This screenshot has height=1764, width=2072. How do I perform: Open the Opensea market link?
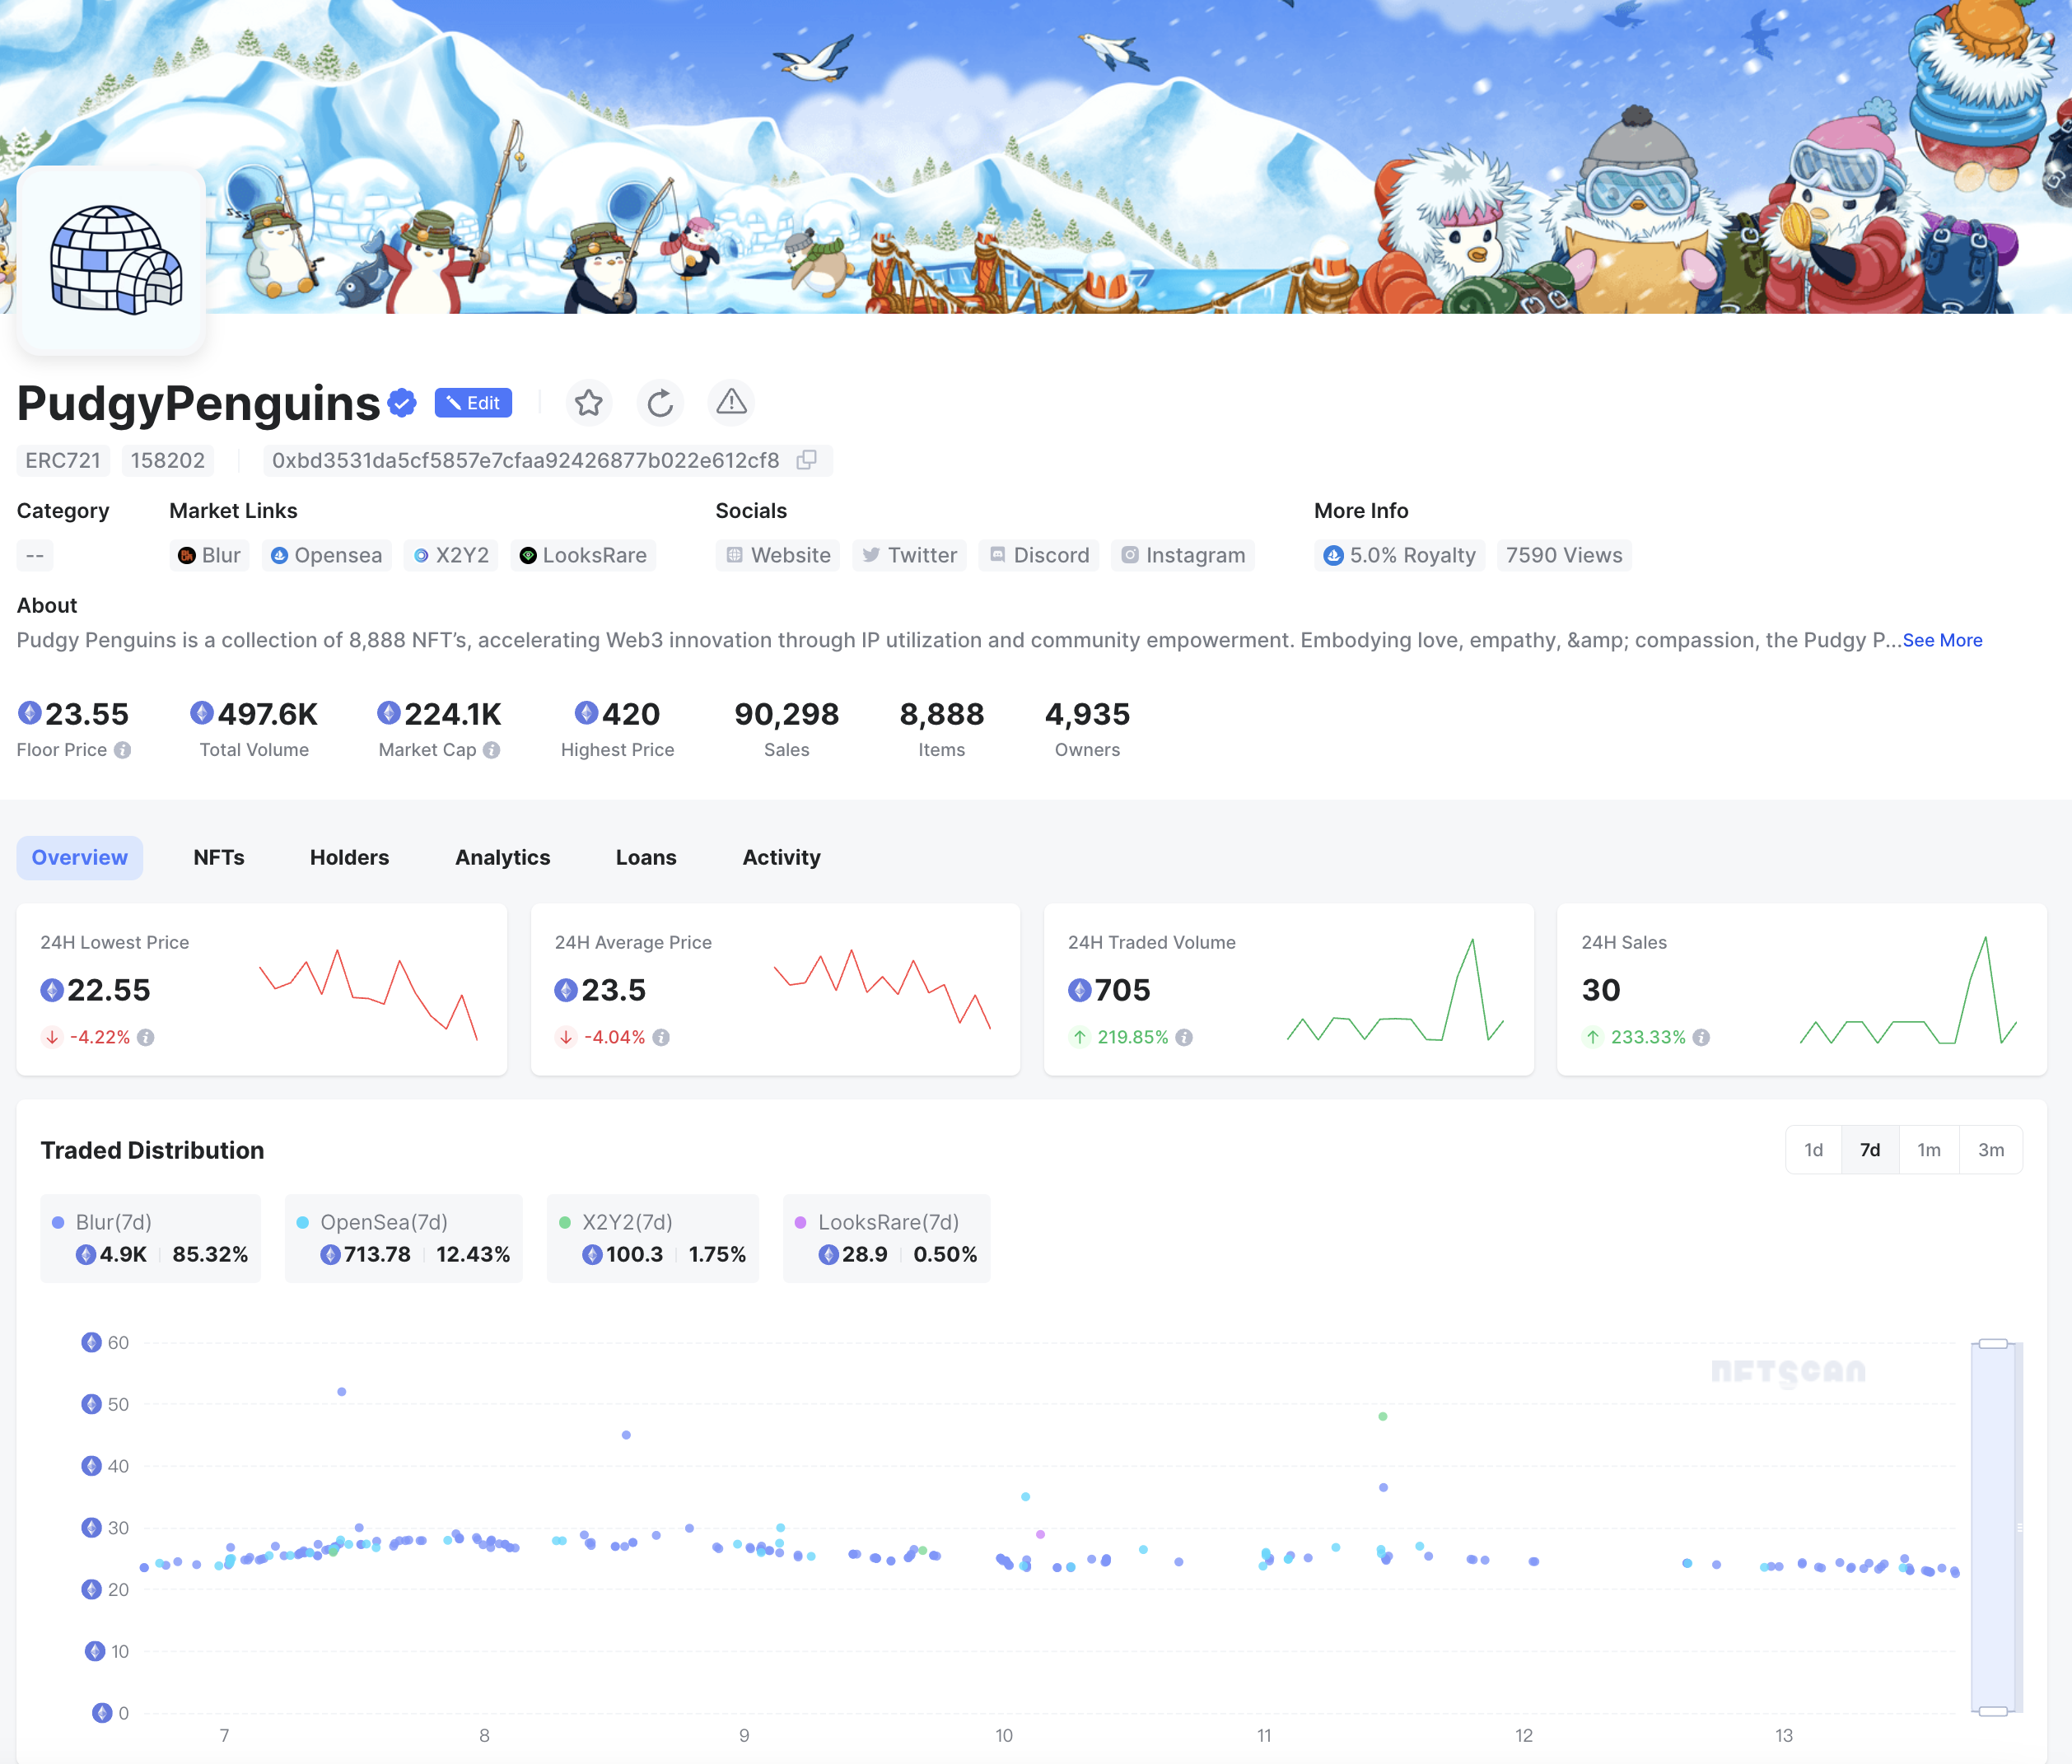coord(327,555)
